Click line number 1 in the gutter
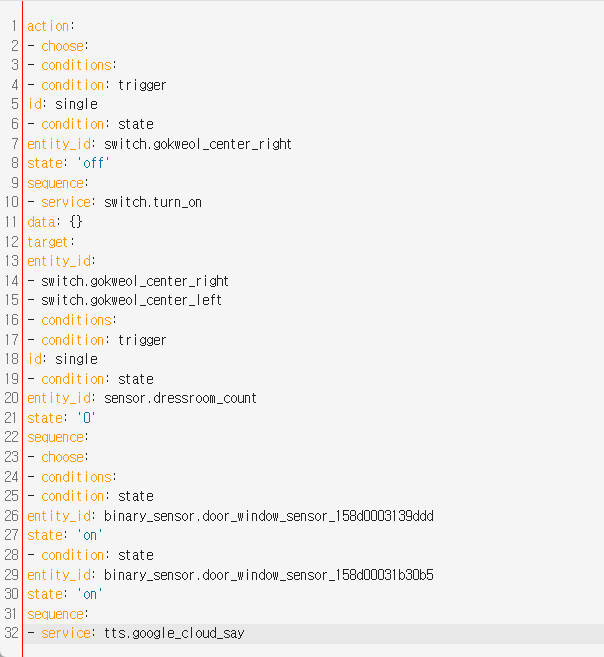 click(x=15, y=26)
